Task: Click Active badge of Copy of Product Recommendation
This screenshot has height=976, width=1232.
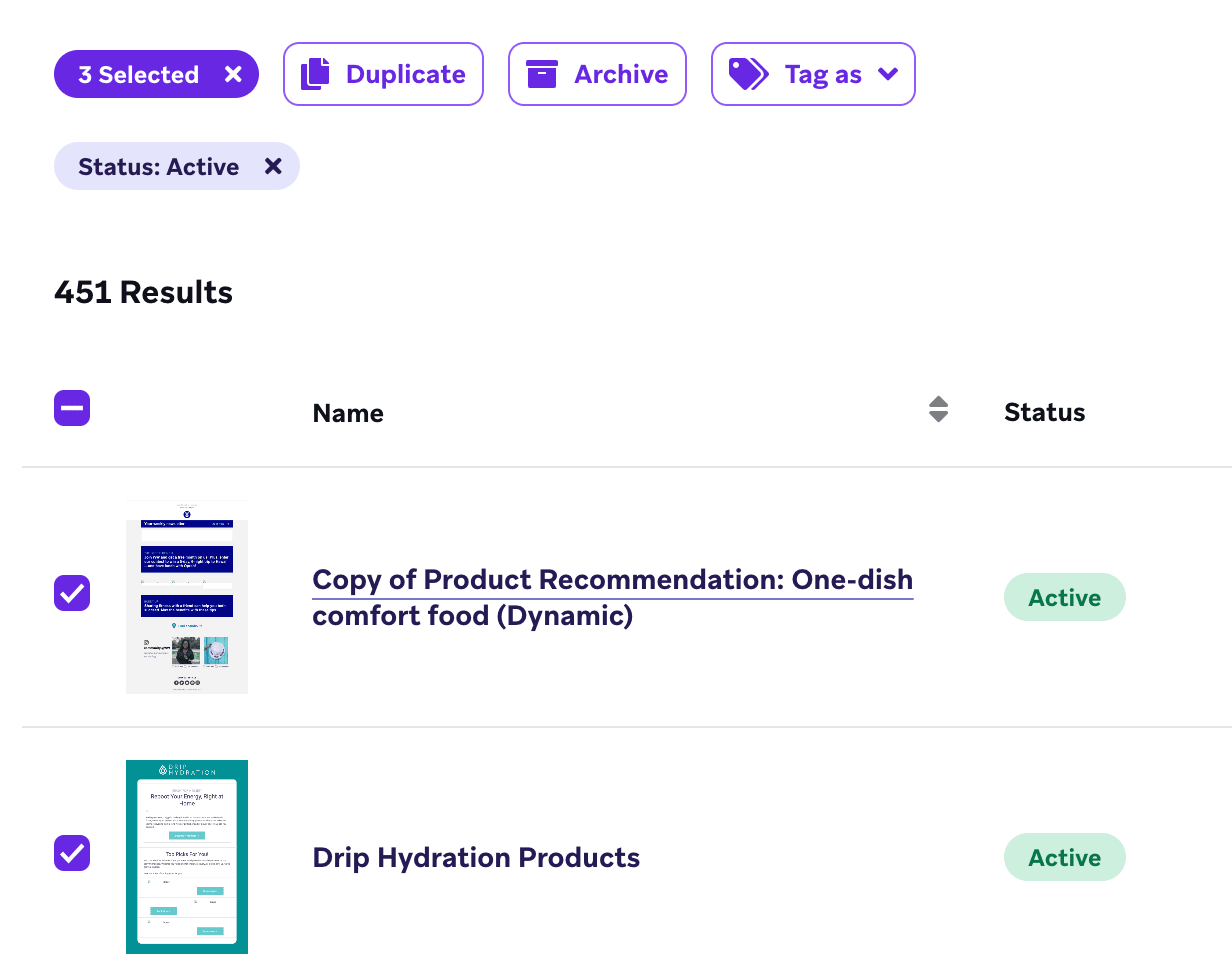Action: point(1065,597)
